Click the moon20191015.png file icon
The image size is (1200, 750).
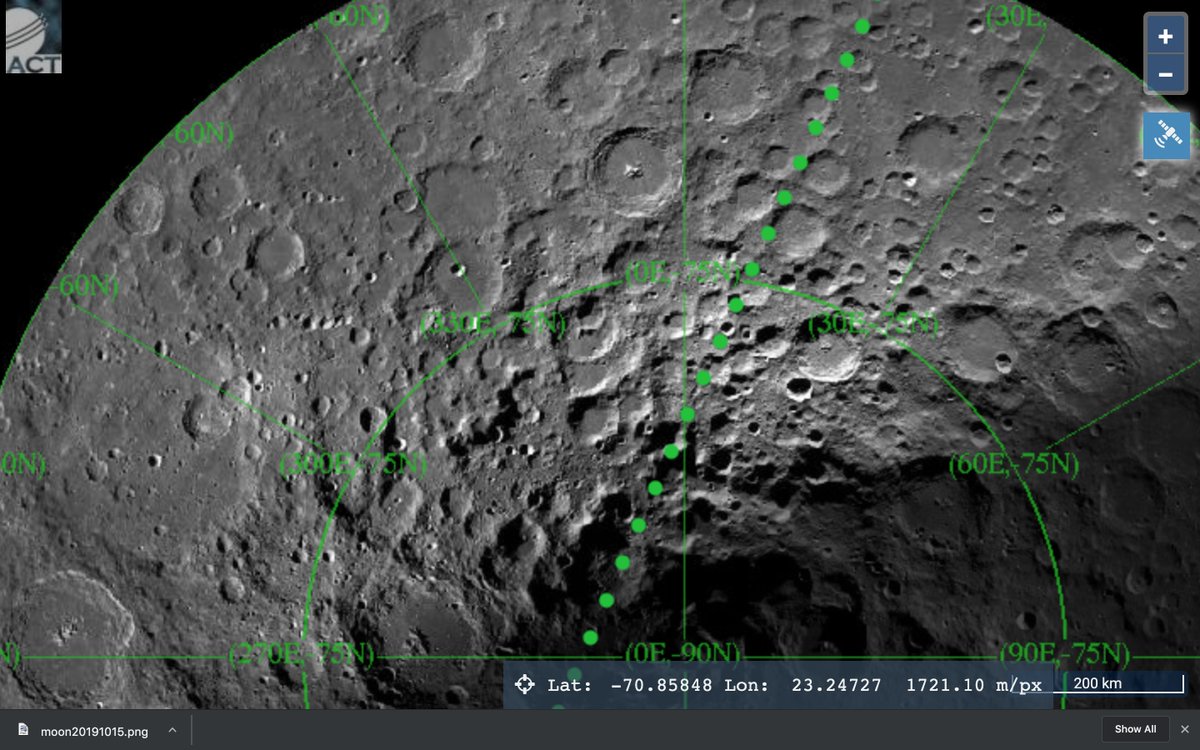(x=23, y=731)
